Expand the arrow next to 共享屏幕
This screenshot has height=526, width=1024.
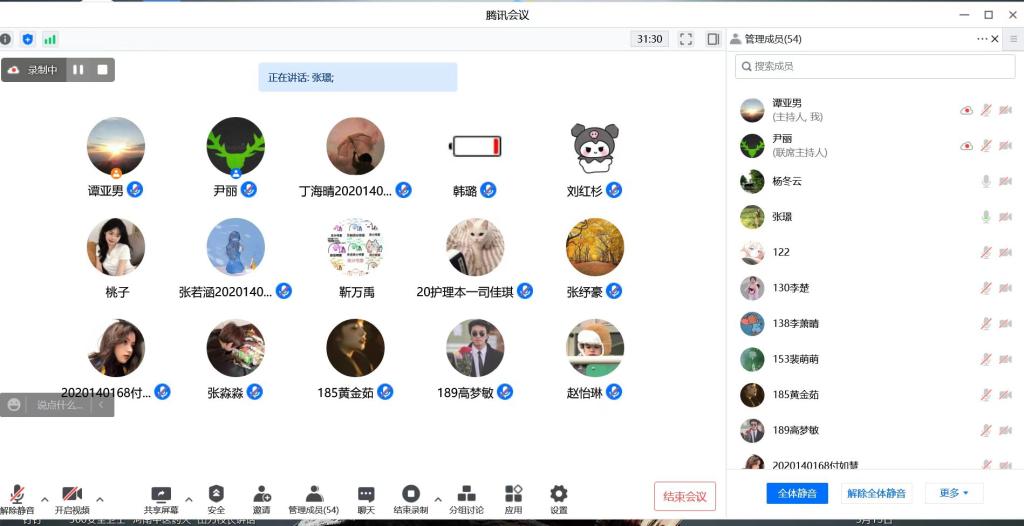point(189,498)
